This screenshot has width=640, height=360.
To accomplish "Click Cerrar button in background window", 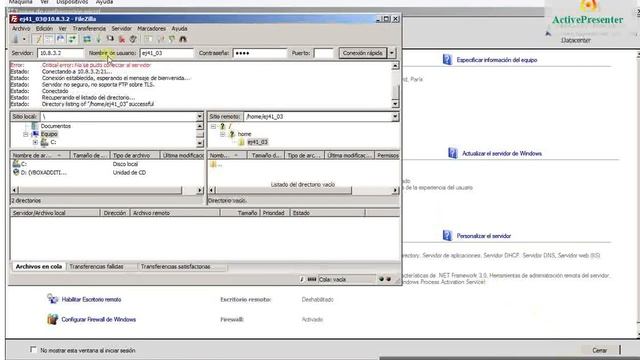I will (599, 350).
